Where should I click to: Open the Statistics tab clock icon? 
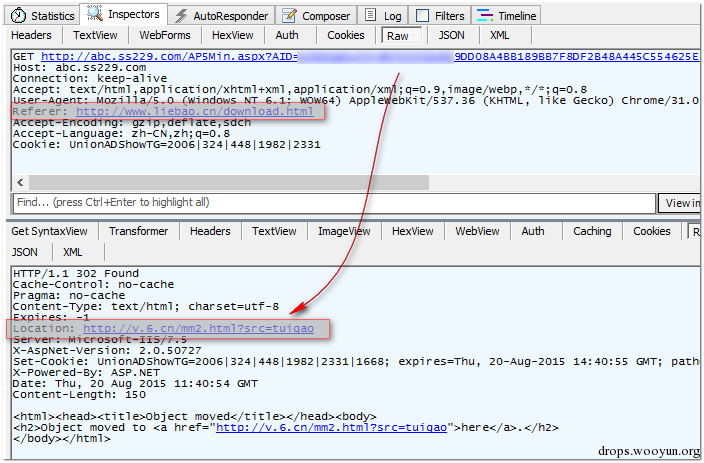(x=18, y=16)
